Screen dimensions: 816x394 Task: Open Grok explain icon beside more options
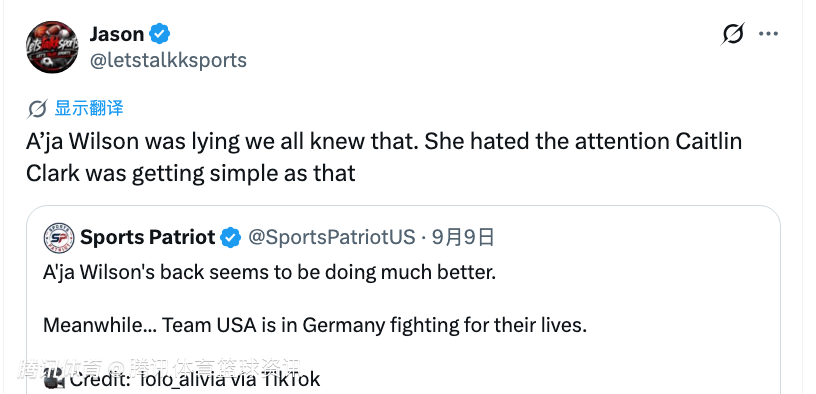(x=733, y=34)
